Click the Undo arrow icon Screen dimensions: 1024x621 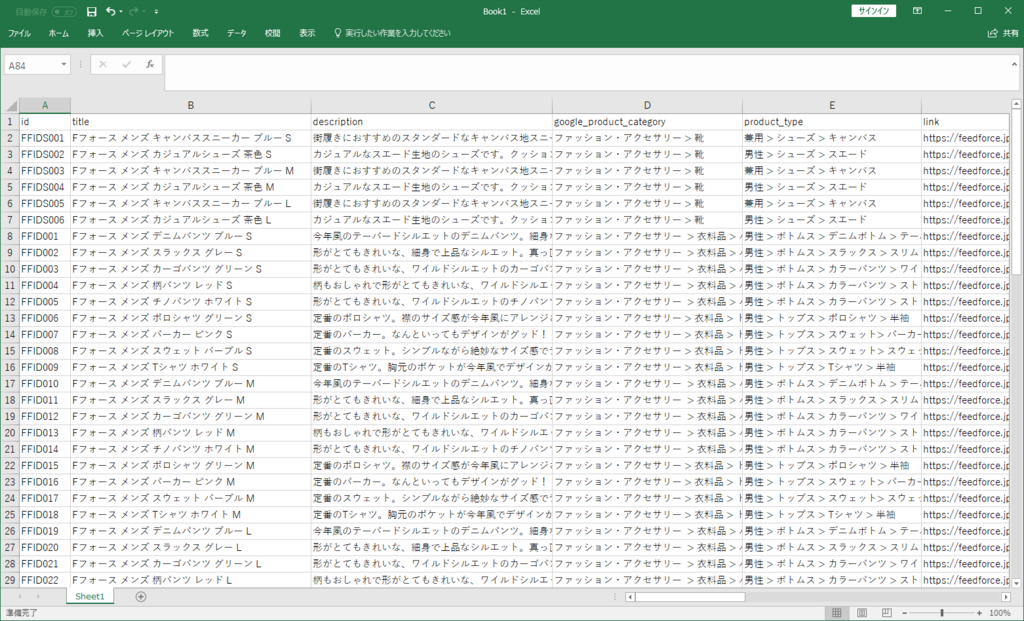(x=110, y=11)
